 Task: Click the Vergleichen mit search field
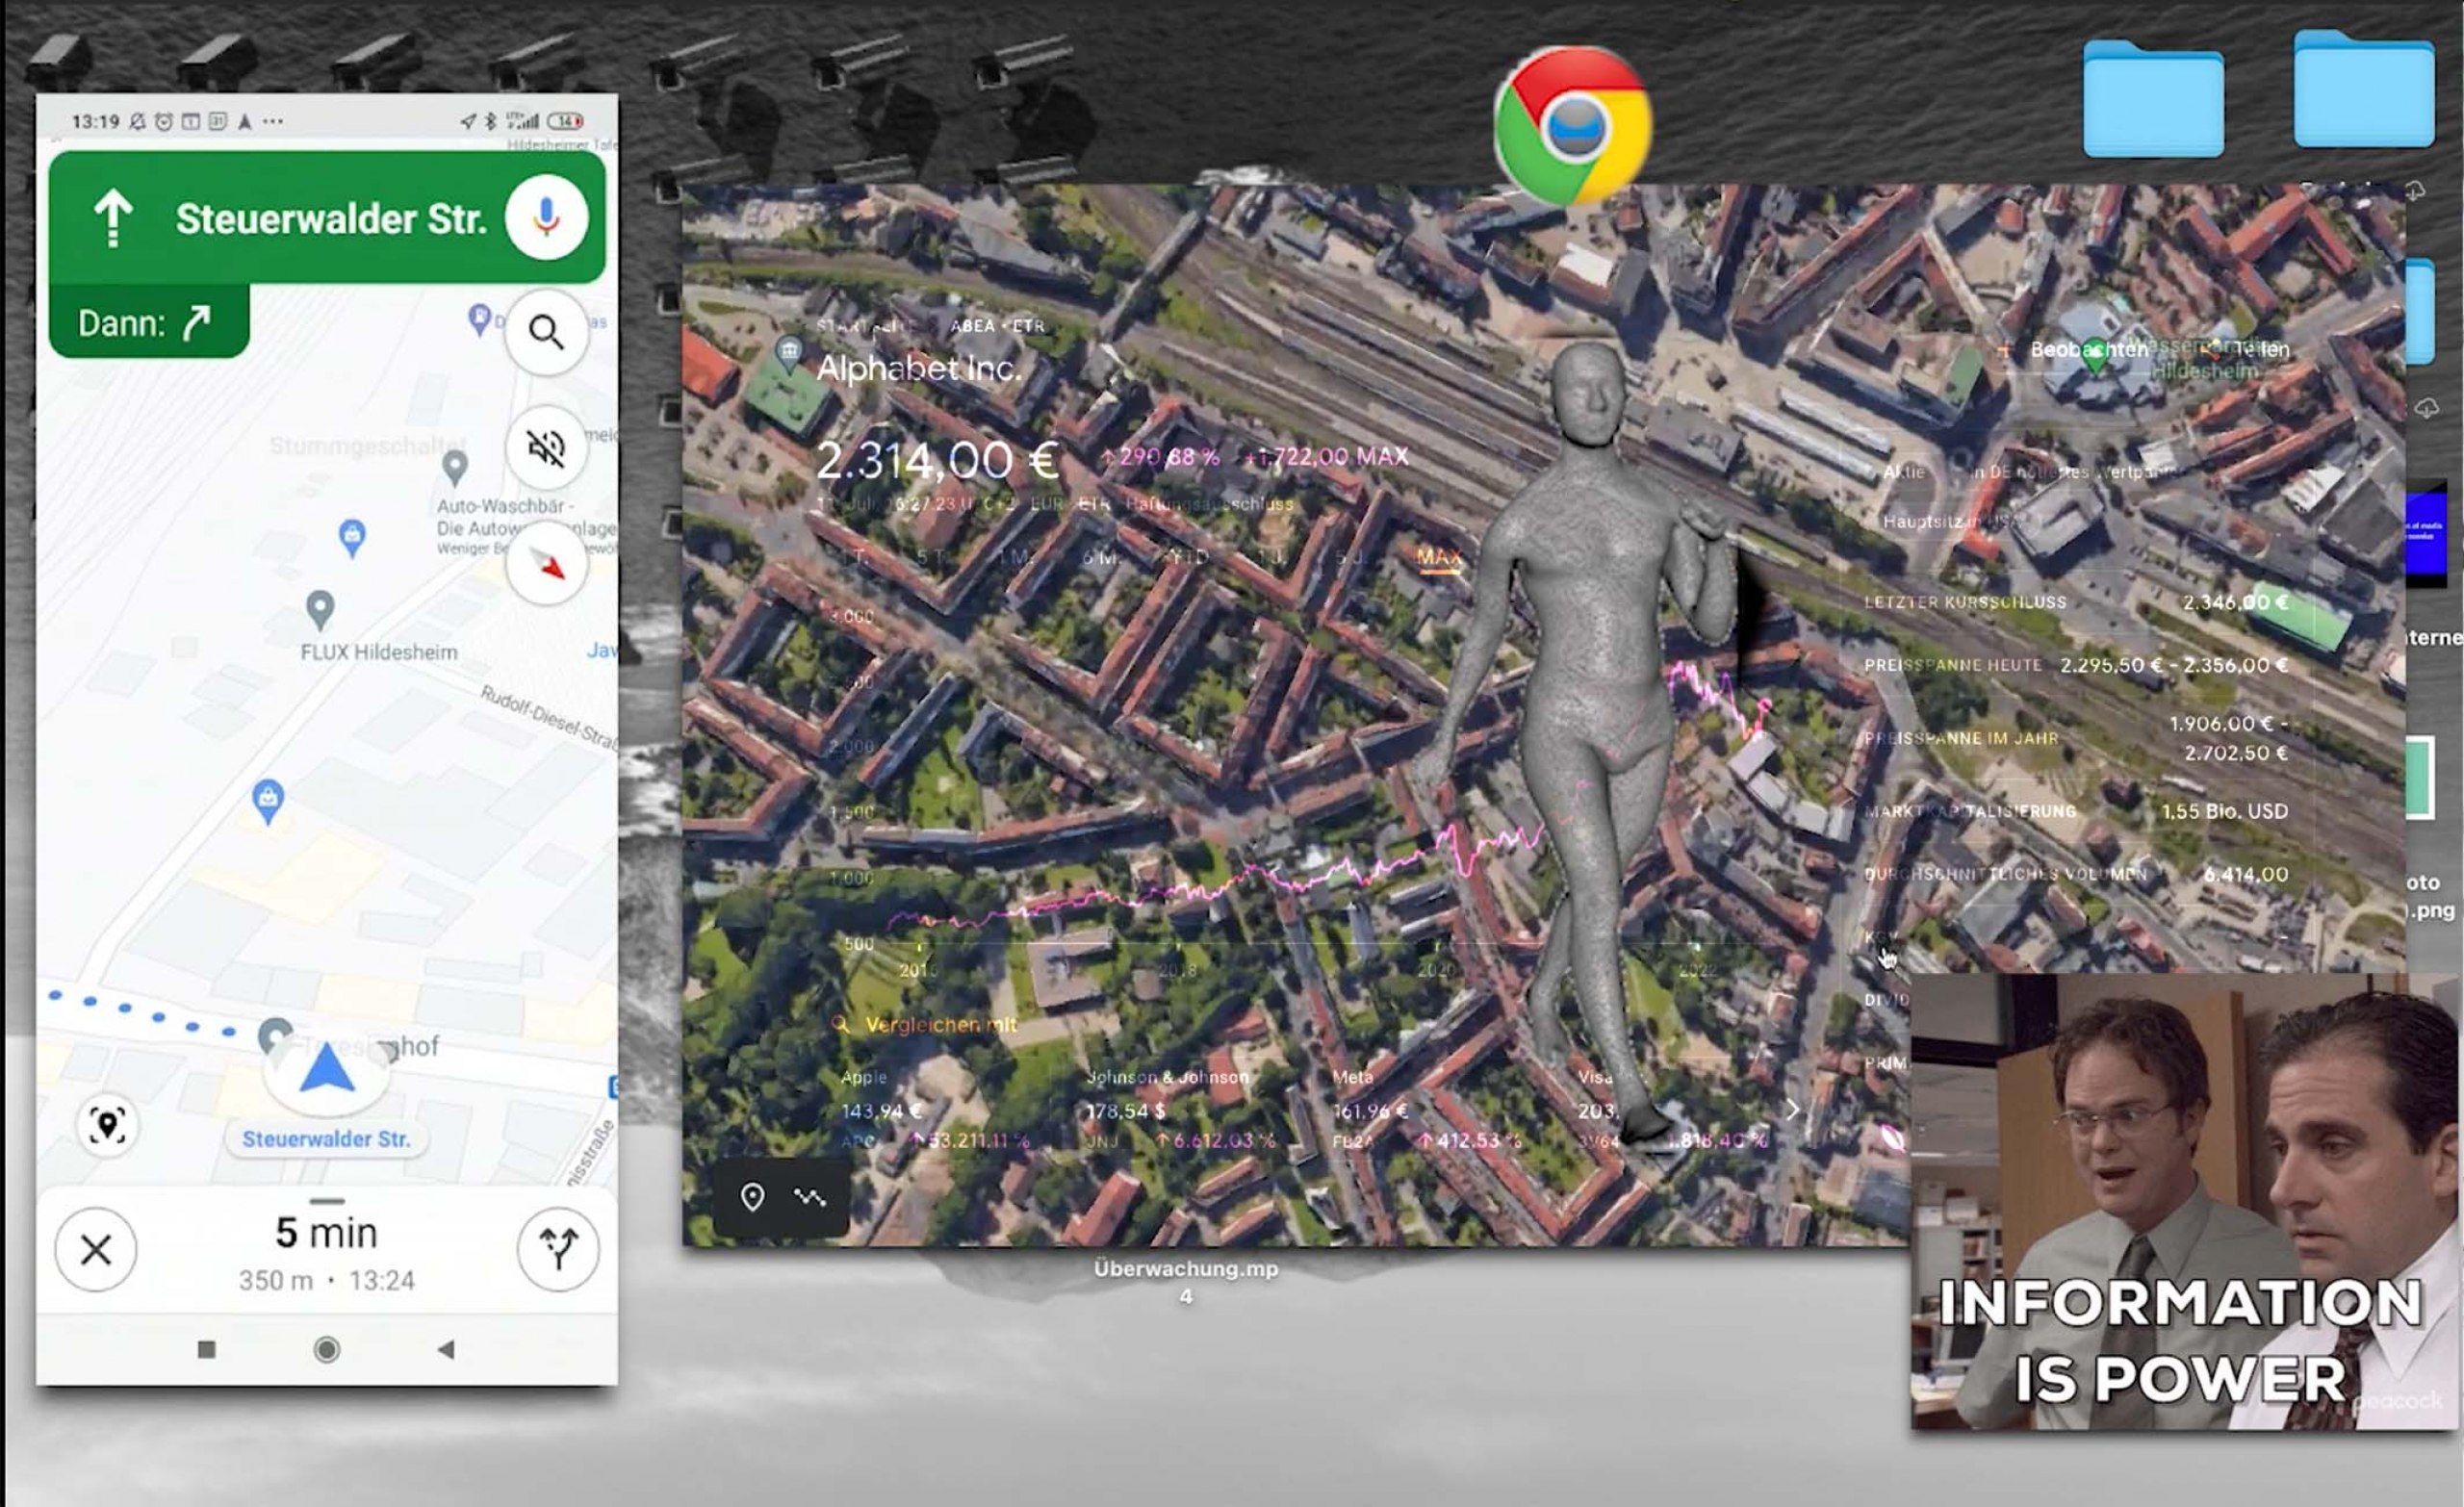(x=925, y=1024)
